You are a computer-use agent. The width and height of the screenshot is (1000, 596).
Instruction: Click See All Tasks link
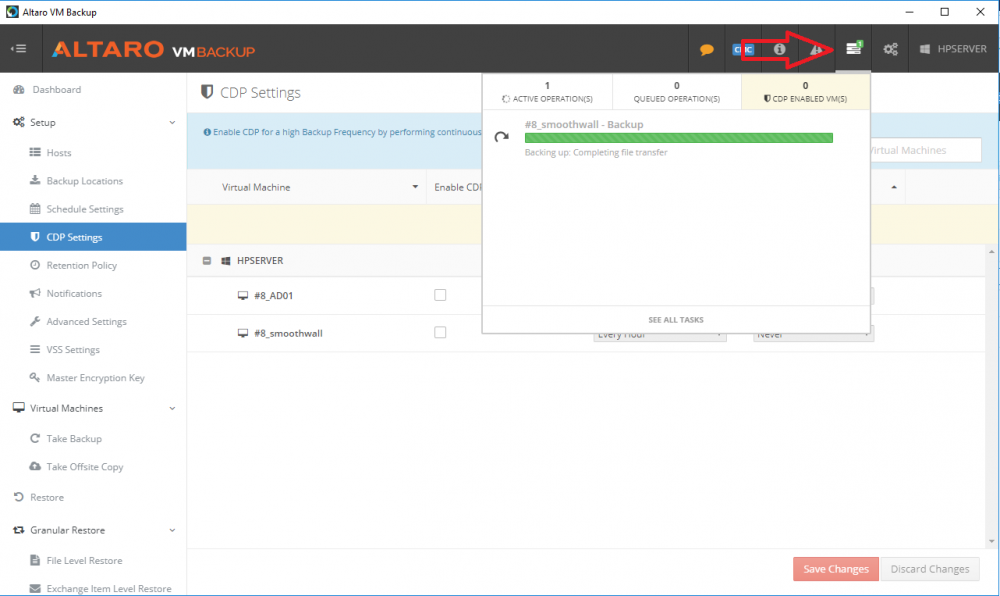click(x=676, y=320)
